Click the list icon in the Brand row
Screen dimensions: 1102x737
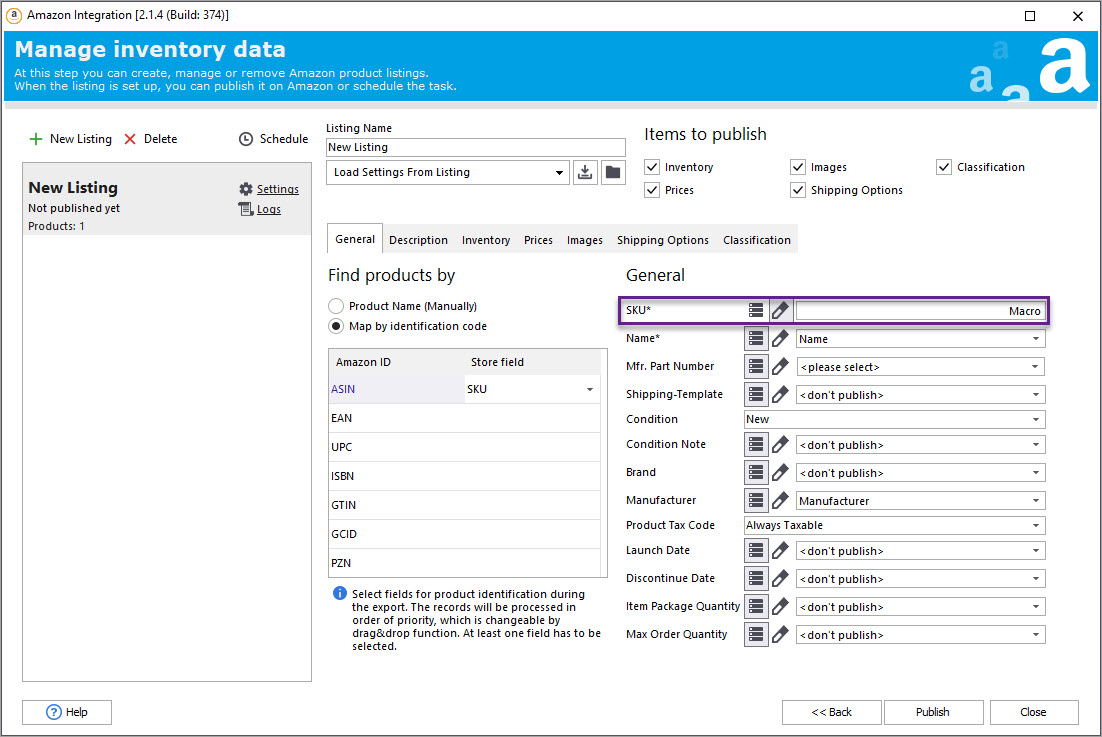click(x=757, y=473)
